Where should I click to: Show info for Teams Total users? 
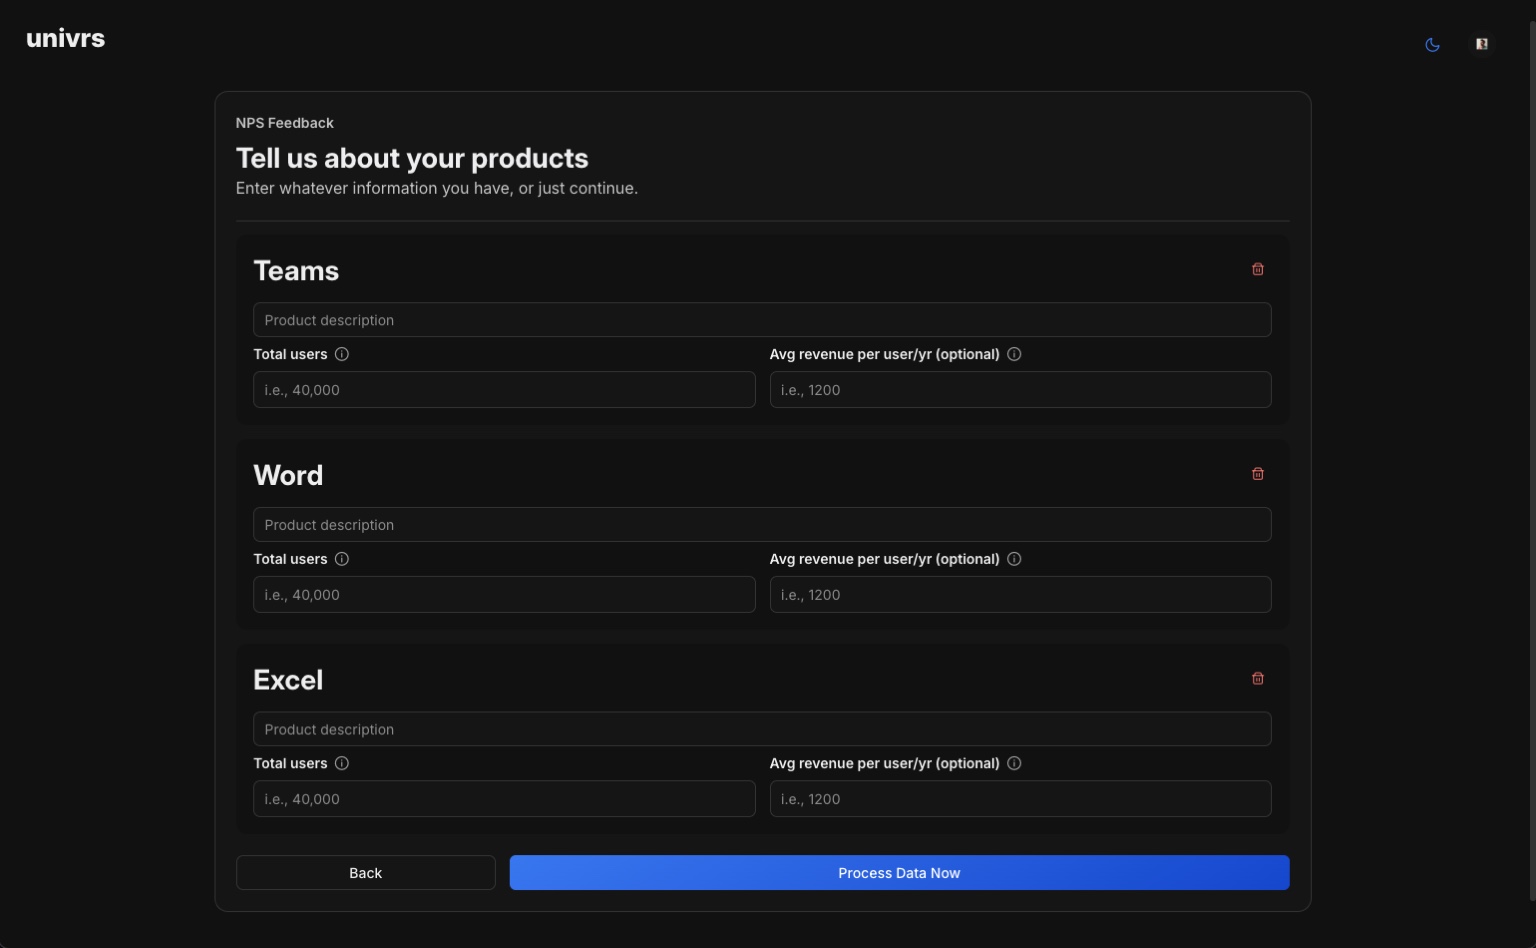(x=342, y=354)
